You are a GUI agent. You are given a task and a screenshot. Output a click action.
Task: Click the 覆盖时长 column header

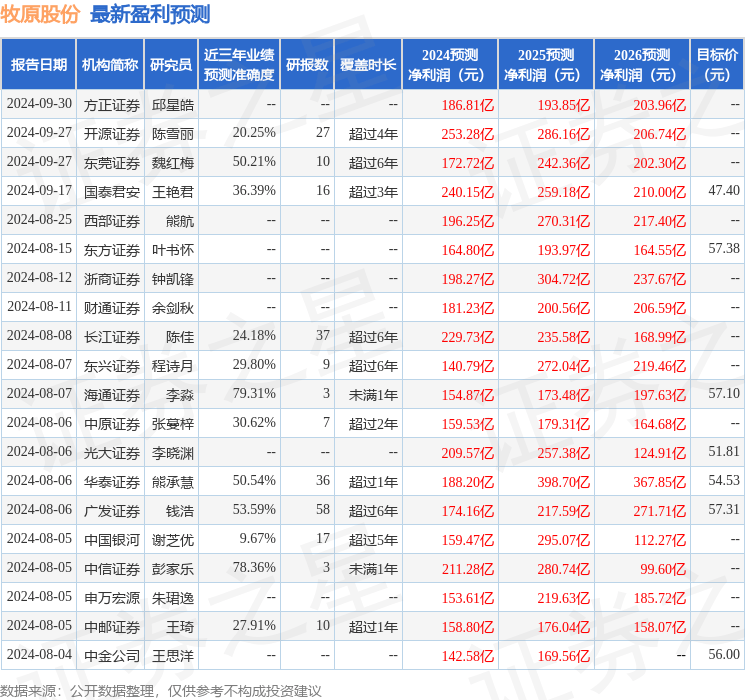point(368,64)
